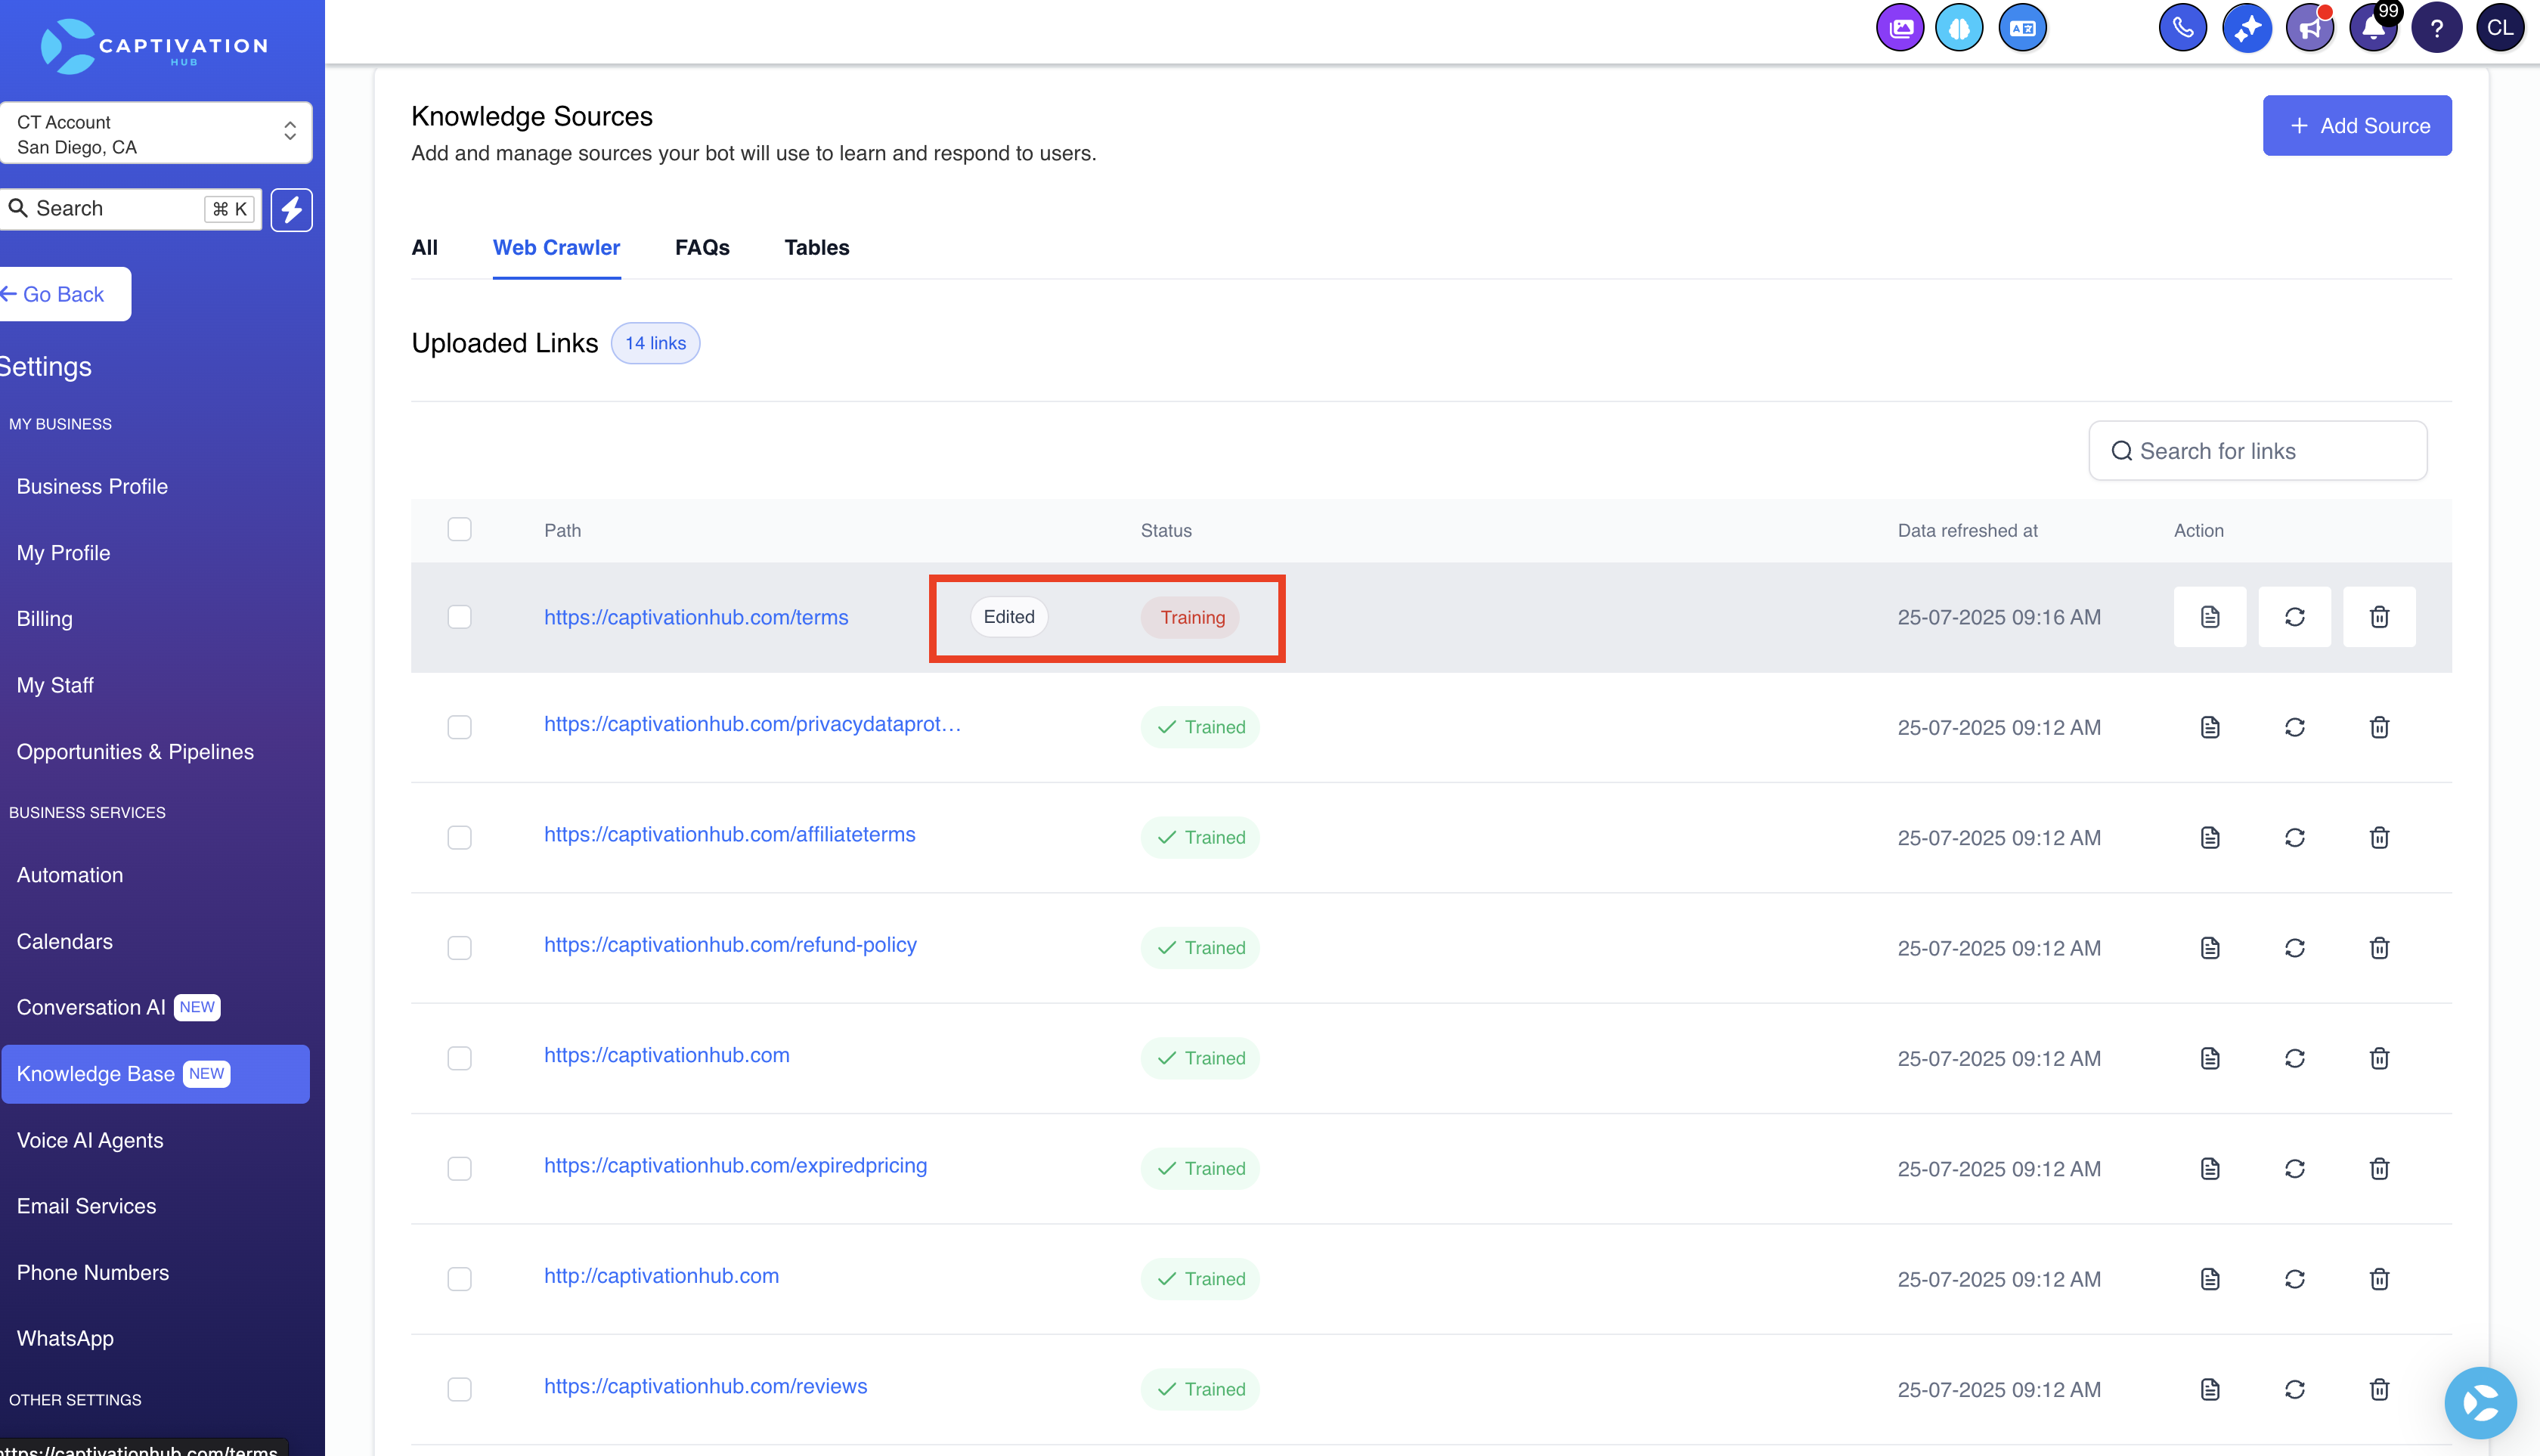The height and width of the screenshot is (1456, 2540).
Task: Check the expiredpricing row checkbox
Action: [x=459, y=1168]
